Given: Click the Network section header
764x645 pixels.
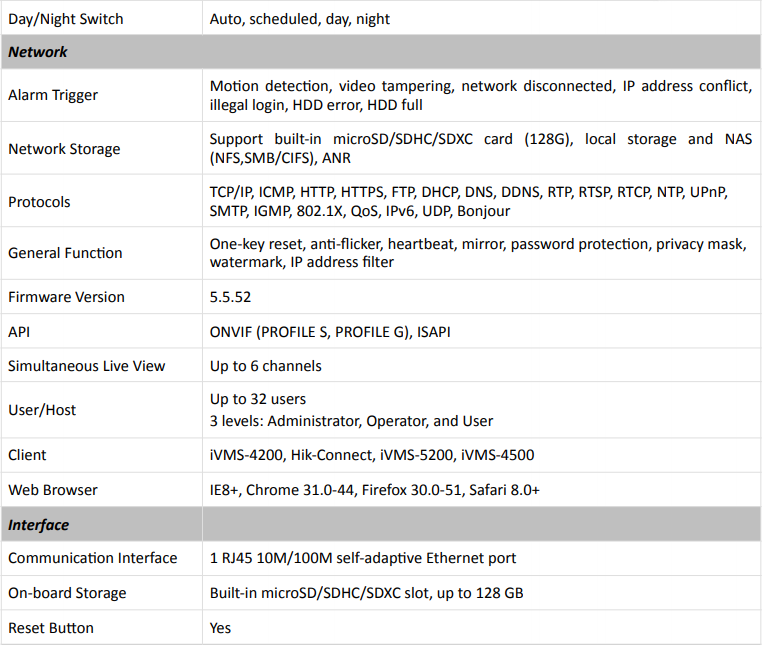Looking at the screenshot, I should pos(38,52).
